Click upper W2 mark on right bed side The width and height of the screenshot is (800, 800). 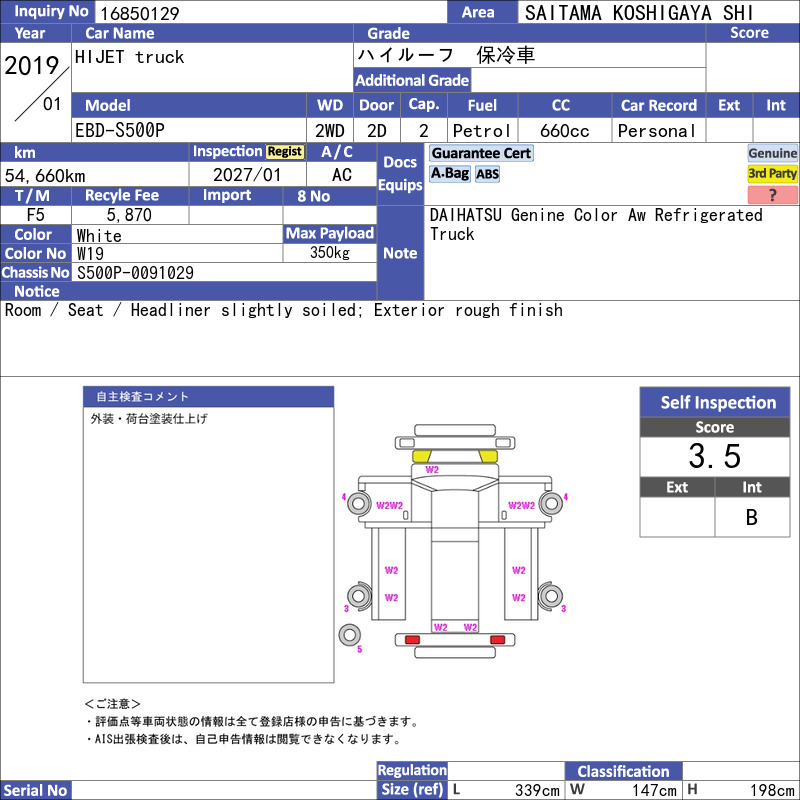click(x=519, y=570)
